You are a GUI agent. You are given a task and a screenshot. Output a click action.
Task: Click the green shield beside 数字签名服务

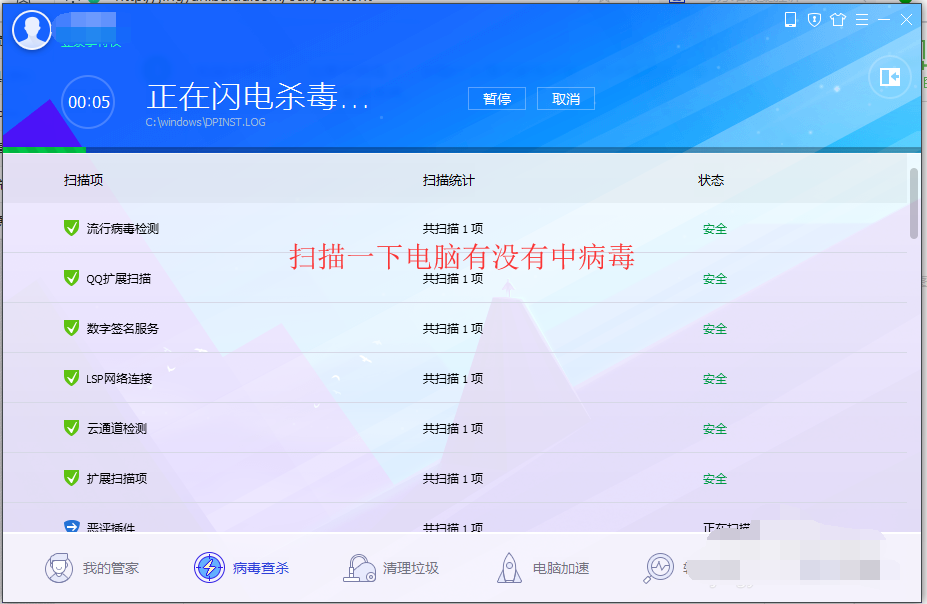click(72, 328)
